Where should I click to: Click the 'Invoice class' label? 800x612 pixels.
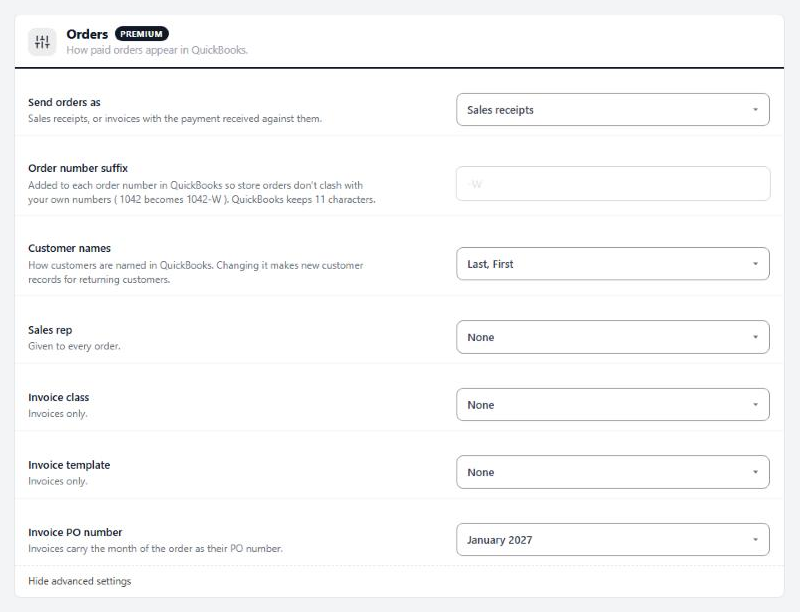(59, 397)
